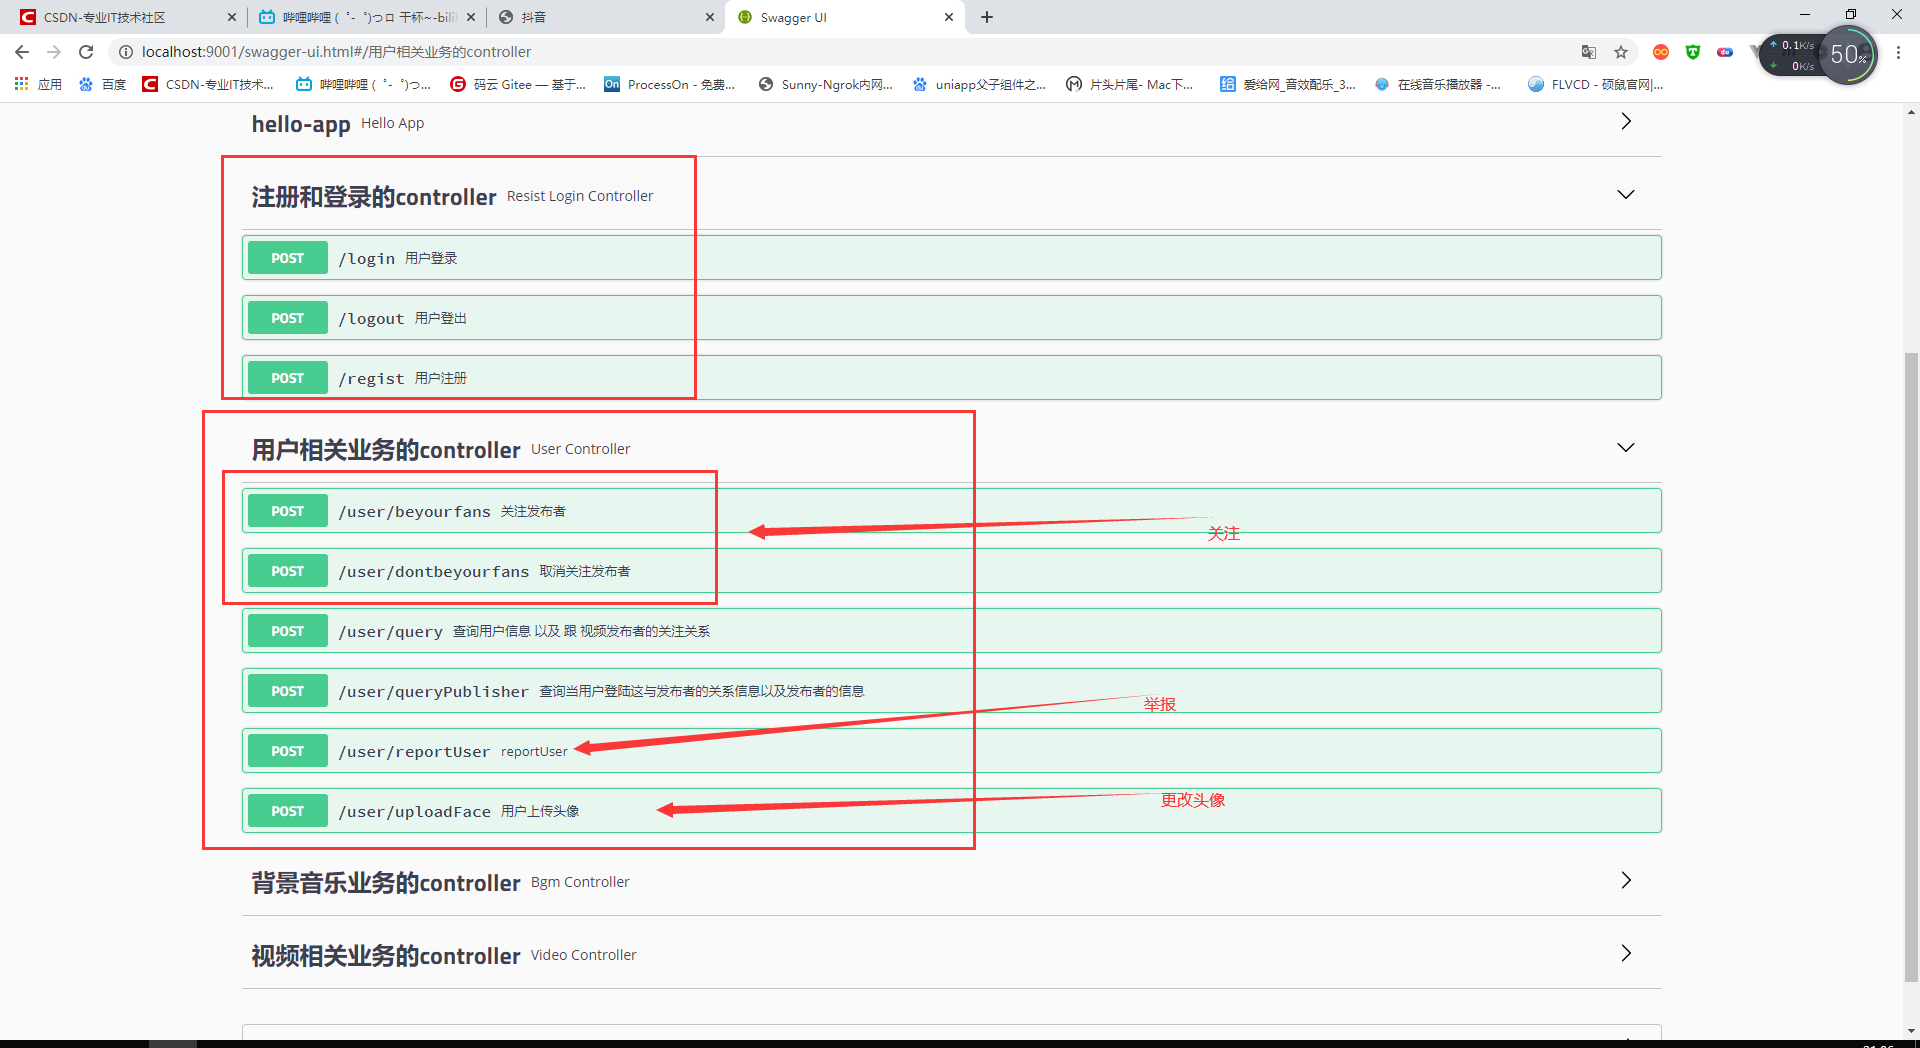The width and height of the screenshot is (1920, 1048).
Task: Click the 用户登录 description text
Action: (431, 258)
